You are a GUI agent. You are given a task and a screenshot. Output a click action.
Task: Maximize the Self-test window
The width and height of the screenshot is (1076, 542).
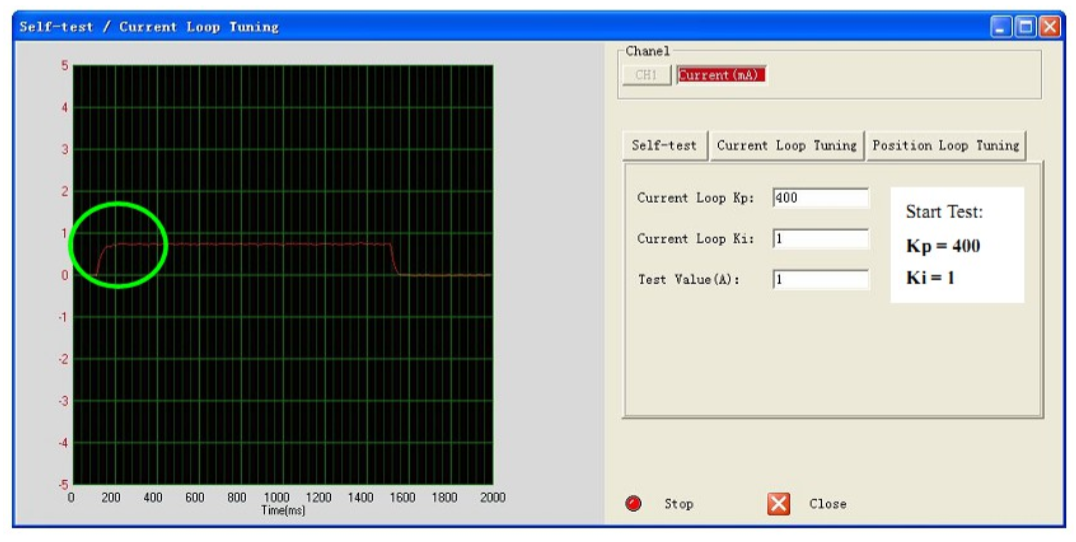(x=1025, y=27)
